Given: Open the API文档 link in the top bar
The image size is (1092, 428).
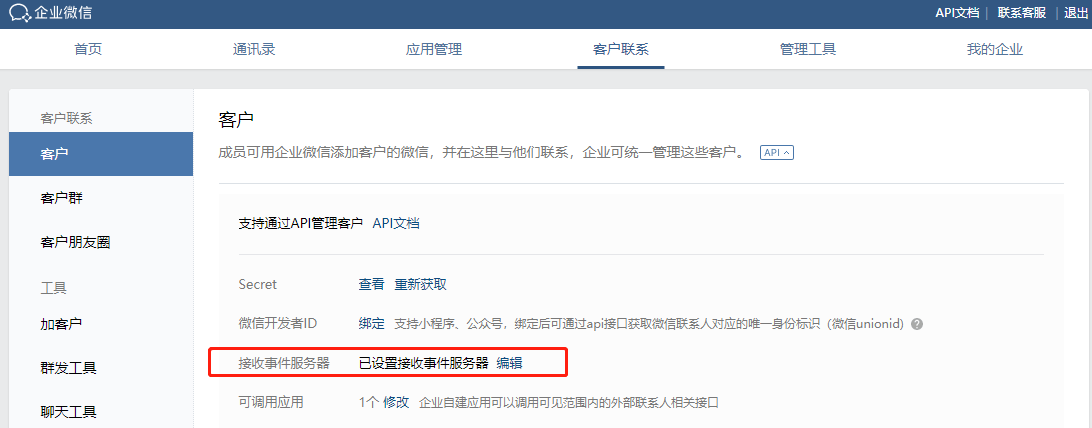Looking at the screenshot, I should pyautogui.click(x=957, y=13).
